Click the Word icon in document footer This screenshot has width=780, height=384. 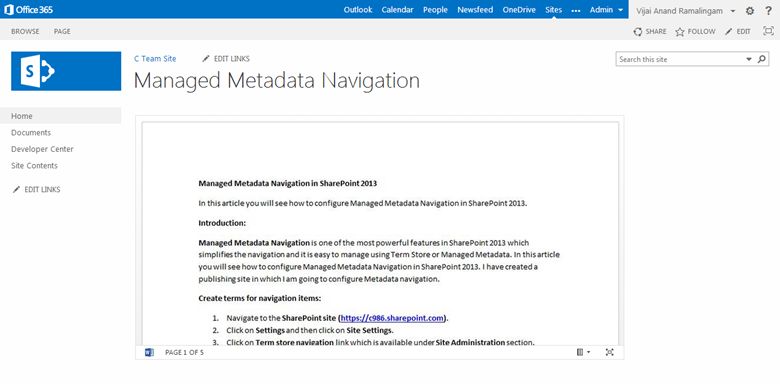tap(149, 352)
